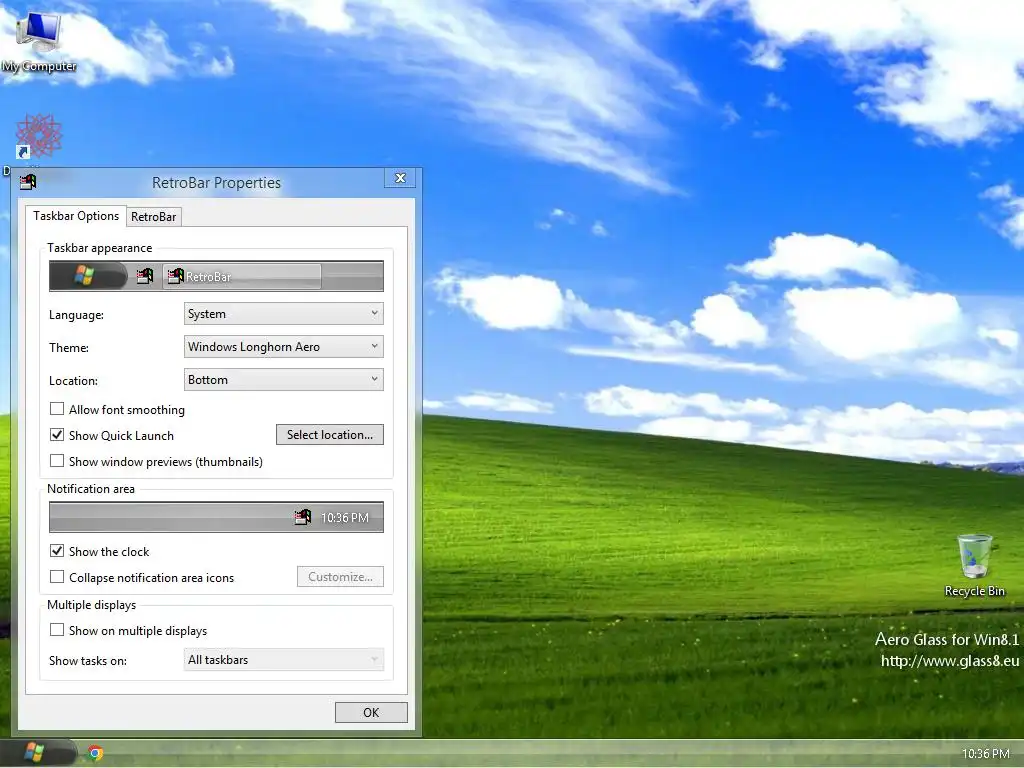Open the My Computer desktop icon

tap(39, 40)
